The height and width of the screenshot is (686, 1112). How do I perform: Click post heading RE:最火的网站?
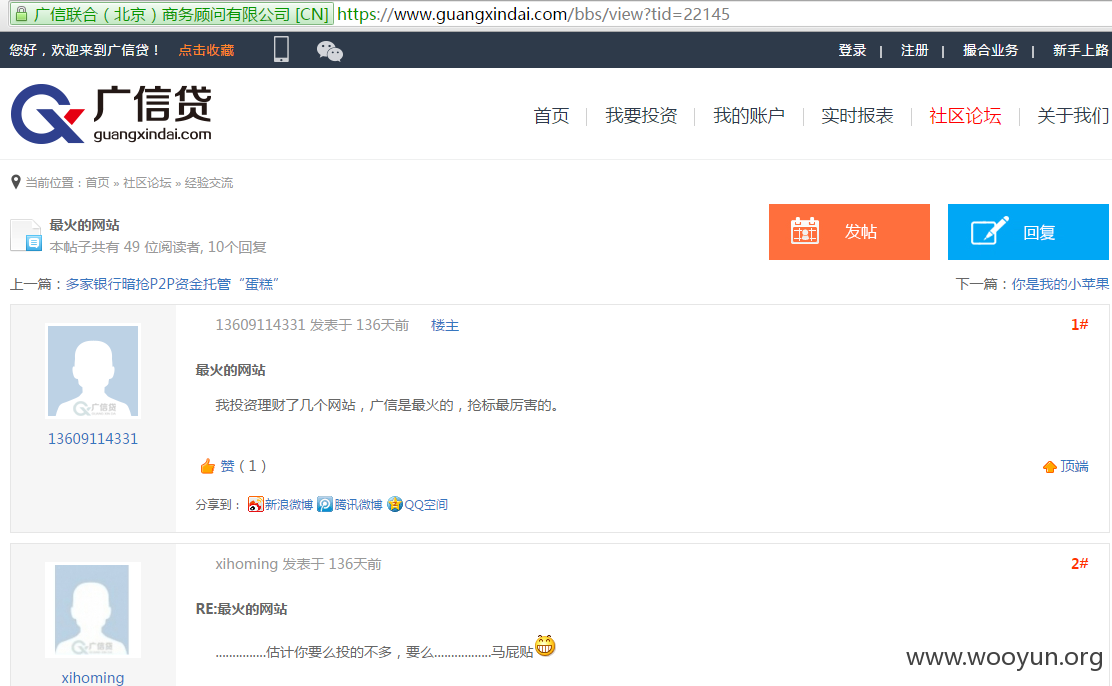tap(241, 609)
